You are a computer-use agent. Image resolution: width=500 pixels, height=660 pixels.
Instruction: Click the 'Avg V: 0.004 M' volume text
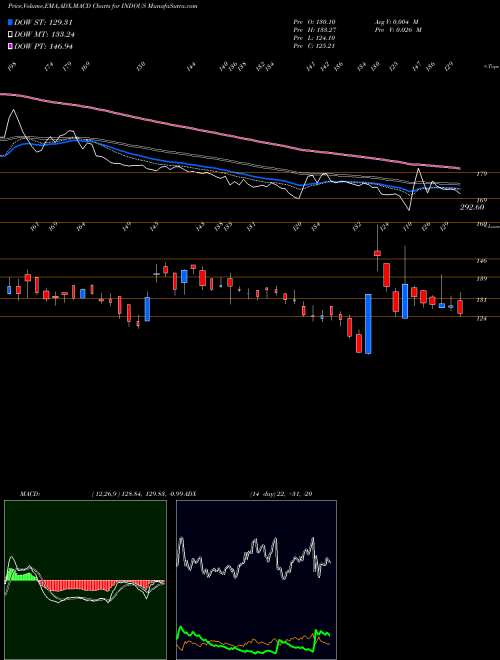coord(396,22)
